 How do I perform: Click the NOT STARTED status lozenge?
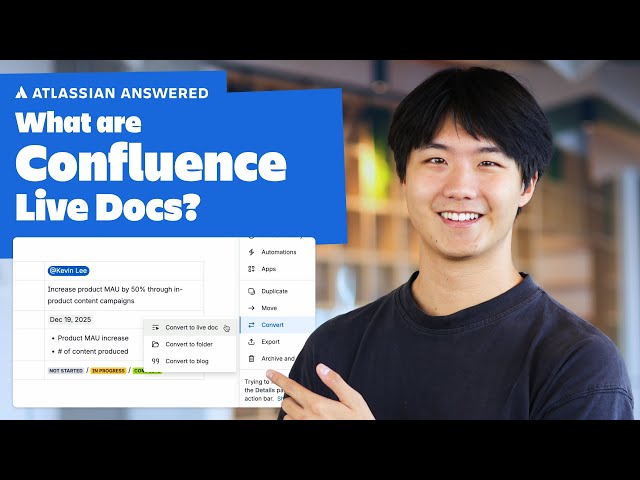pos(66,371)
